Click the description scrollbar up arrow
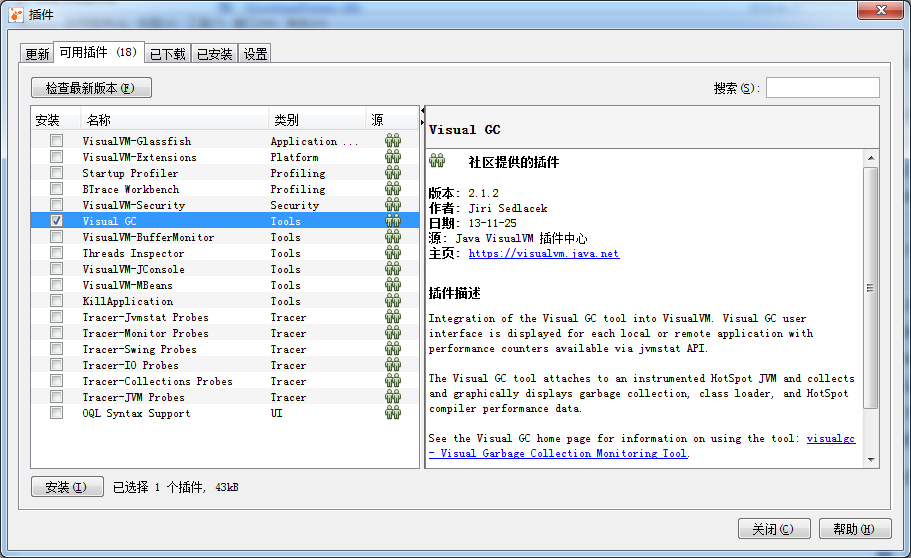The height and width of the screenshot is (558, 911). click(x=870, y=158)
